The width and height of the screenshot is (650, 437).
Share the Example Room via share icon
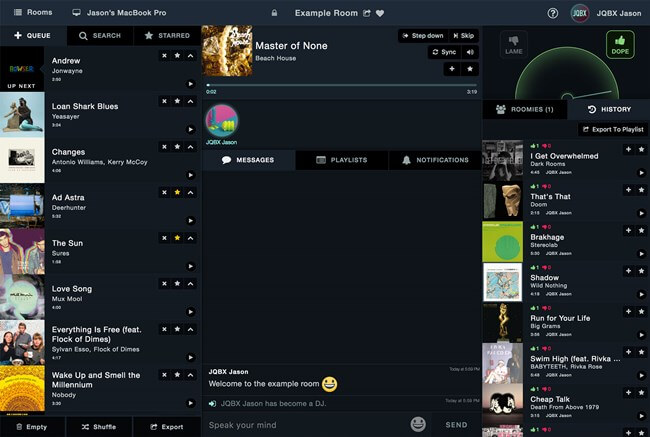367,13
